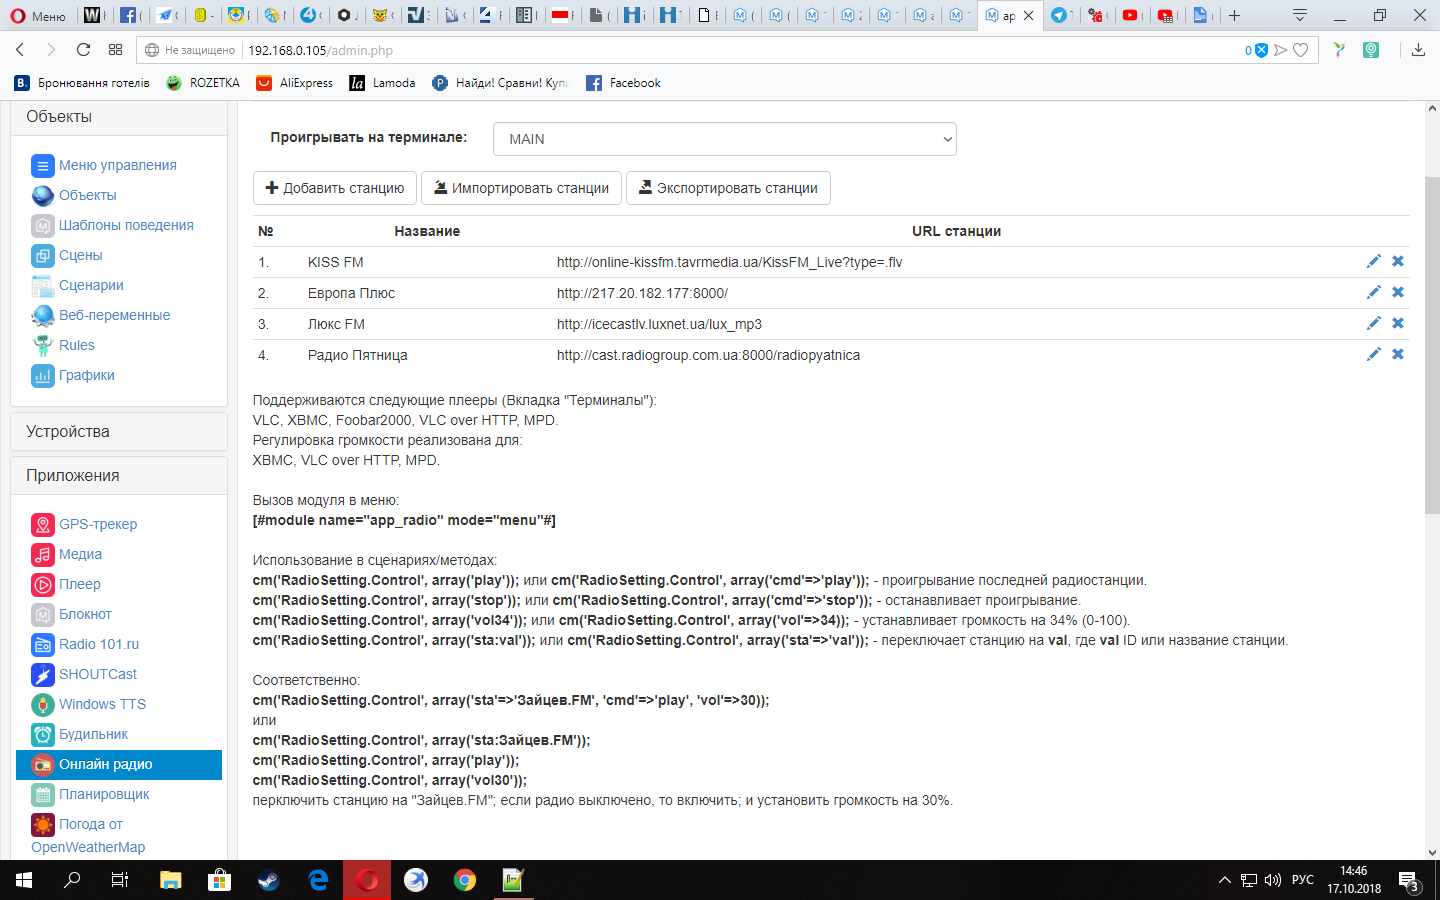Click the Люкс FM station name

[336, 324]
